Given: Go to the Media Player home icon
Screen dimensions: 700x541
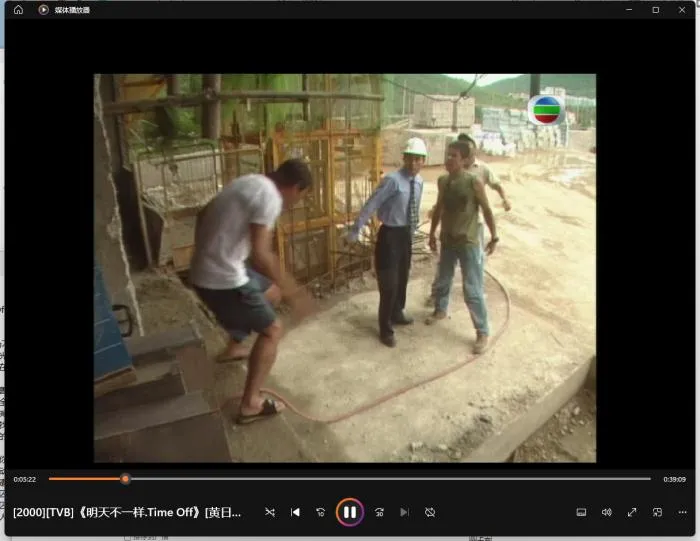Looking at the screenshot, I should 18,10.
